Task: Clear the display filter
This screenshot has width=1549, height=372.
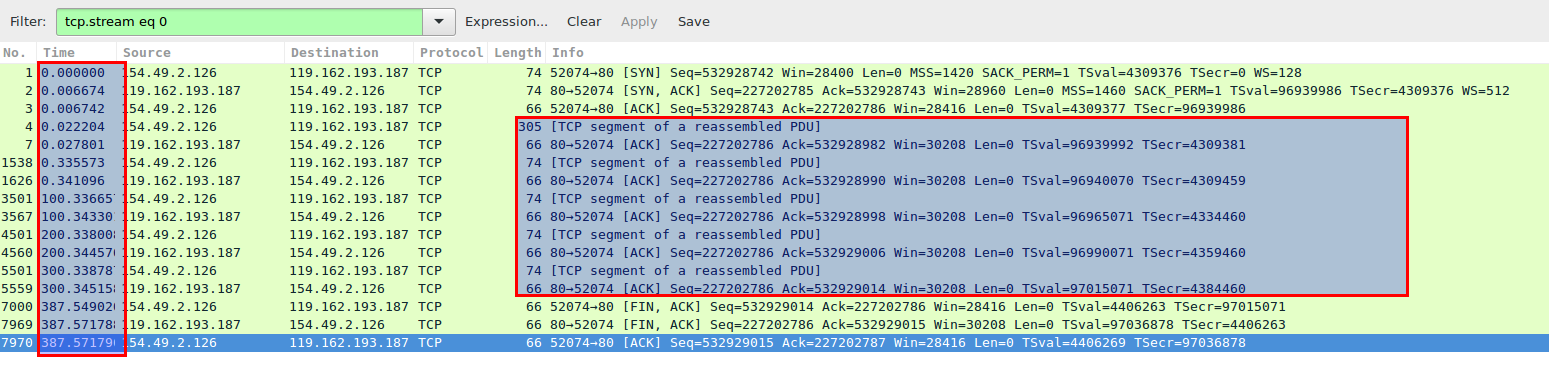Action: pos(584,21)
